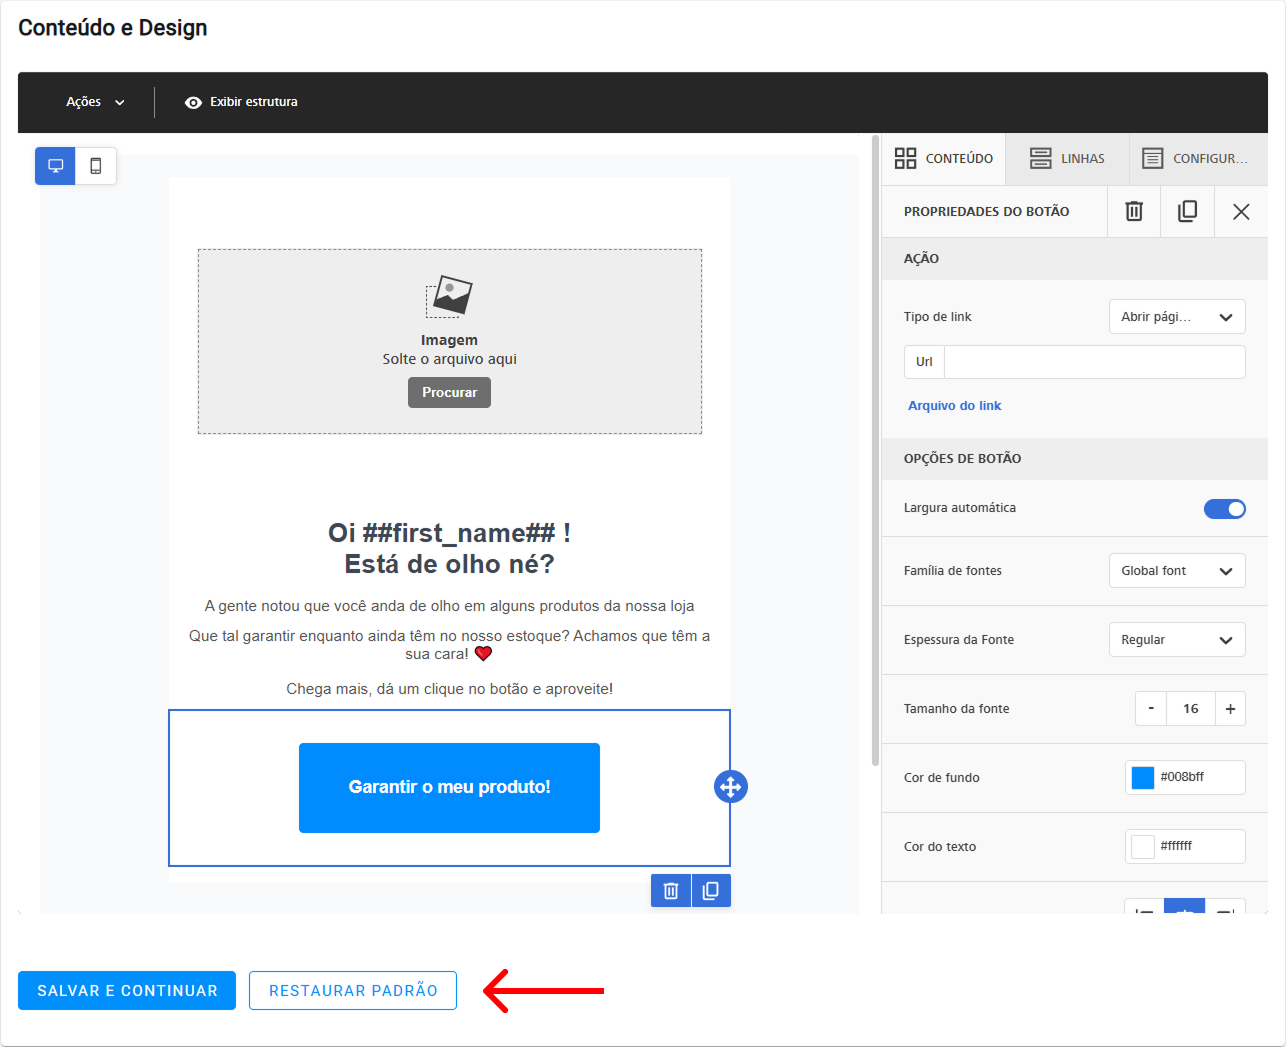1286x1047 pixels.
Task: Open the LINHAS tab
Action: [x=1067, y=158]
